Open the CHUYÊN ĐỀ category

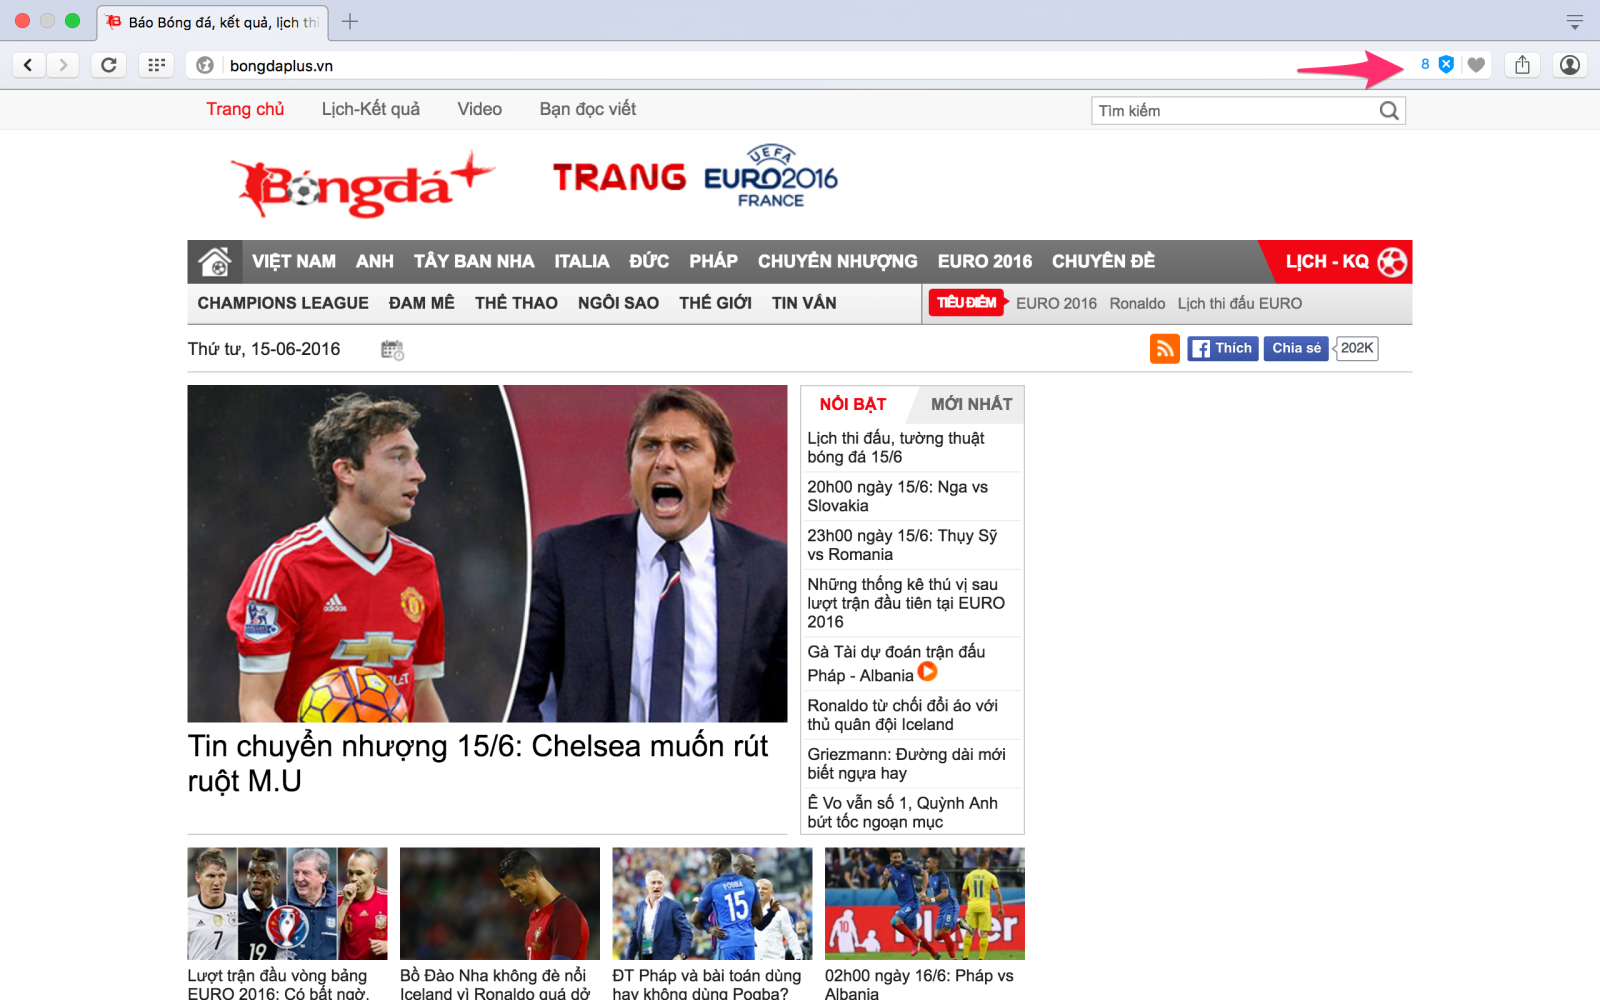[1103, 261]
